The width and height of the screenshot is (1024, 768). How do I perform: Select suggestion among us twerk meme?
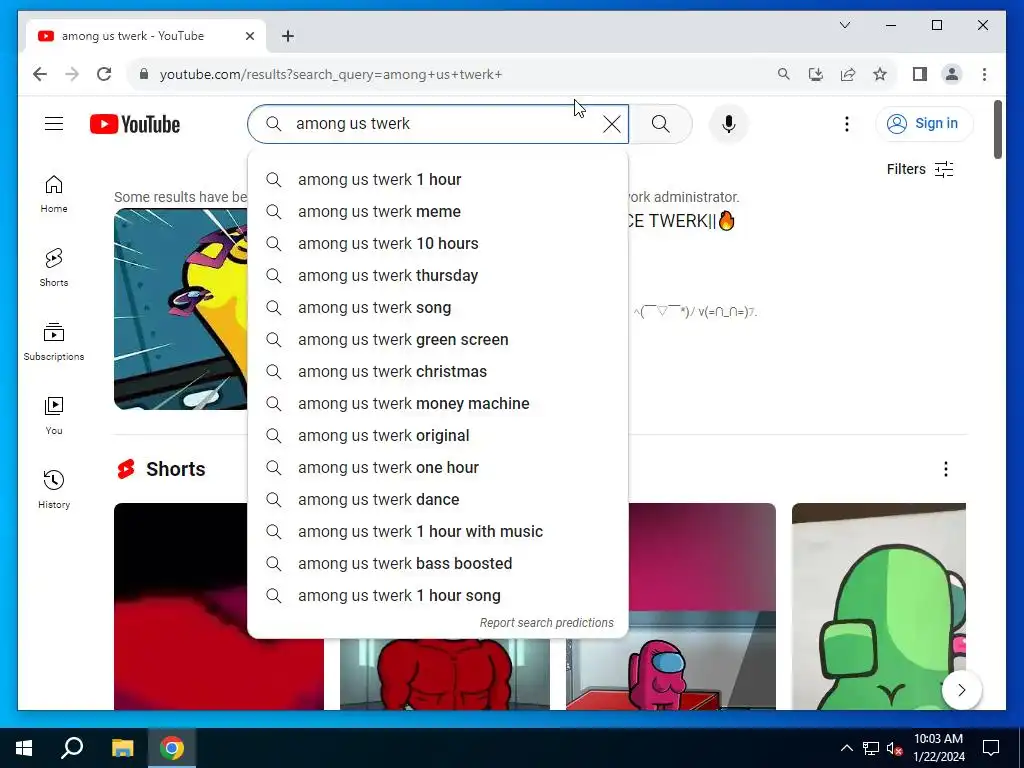click(x=438, y=212)
